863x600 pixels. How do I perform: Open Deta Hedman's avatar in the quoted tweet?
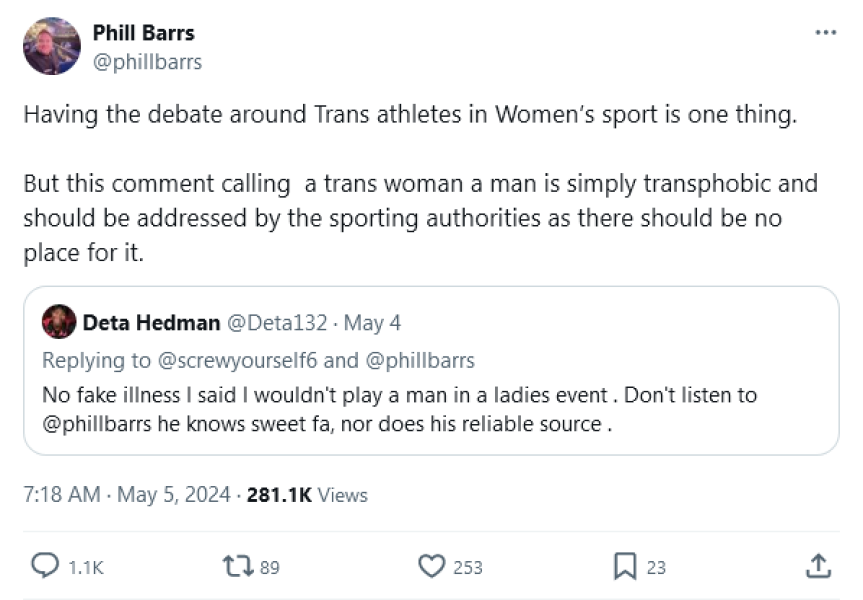(61, 322)
